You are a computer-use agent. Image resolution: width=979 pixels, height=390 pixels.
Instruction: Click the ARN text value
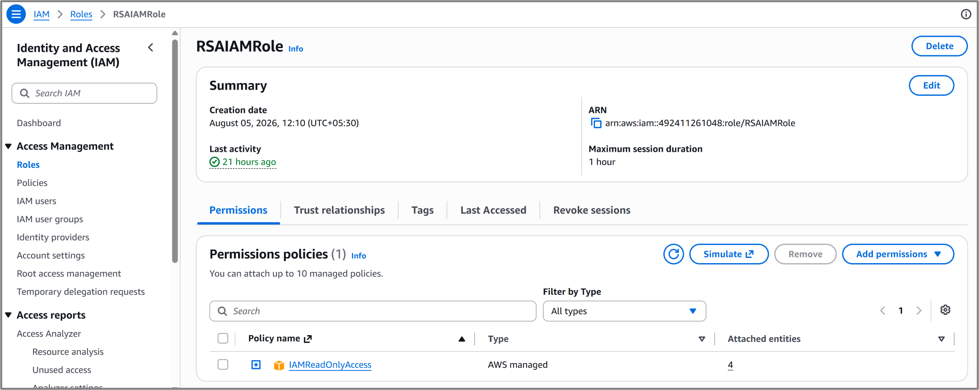(700, 123)
